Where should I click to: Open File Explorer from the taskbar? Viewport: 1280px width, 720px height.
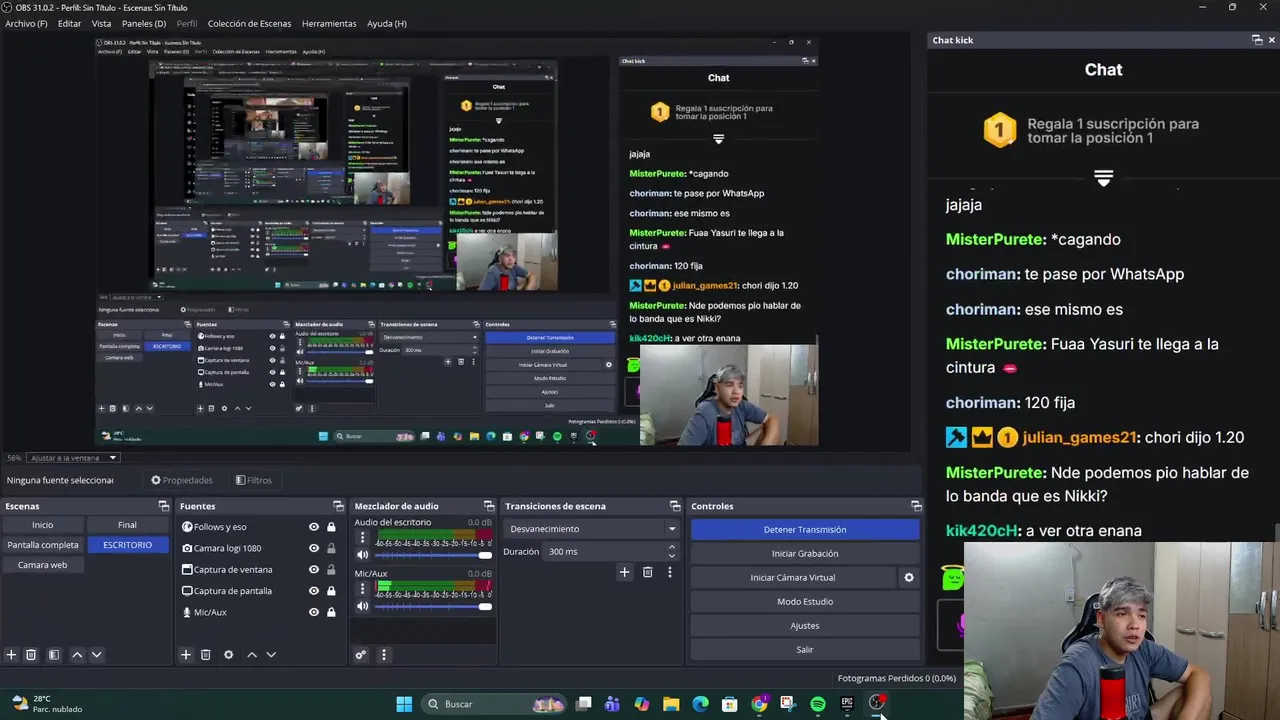coord(671,704)
